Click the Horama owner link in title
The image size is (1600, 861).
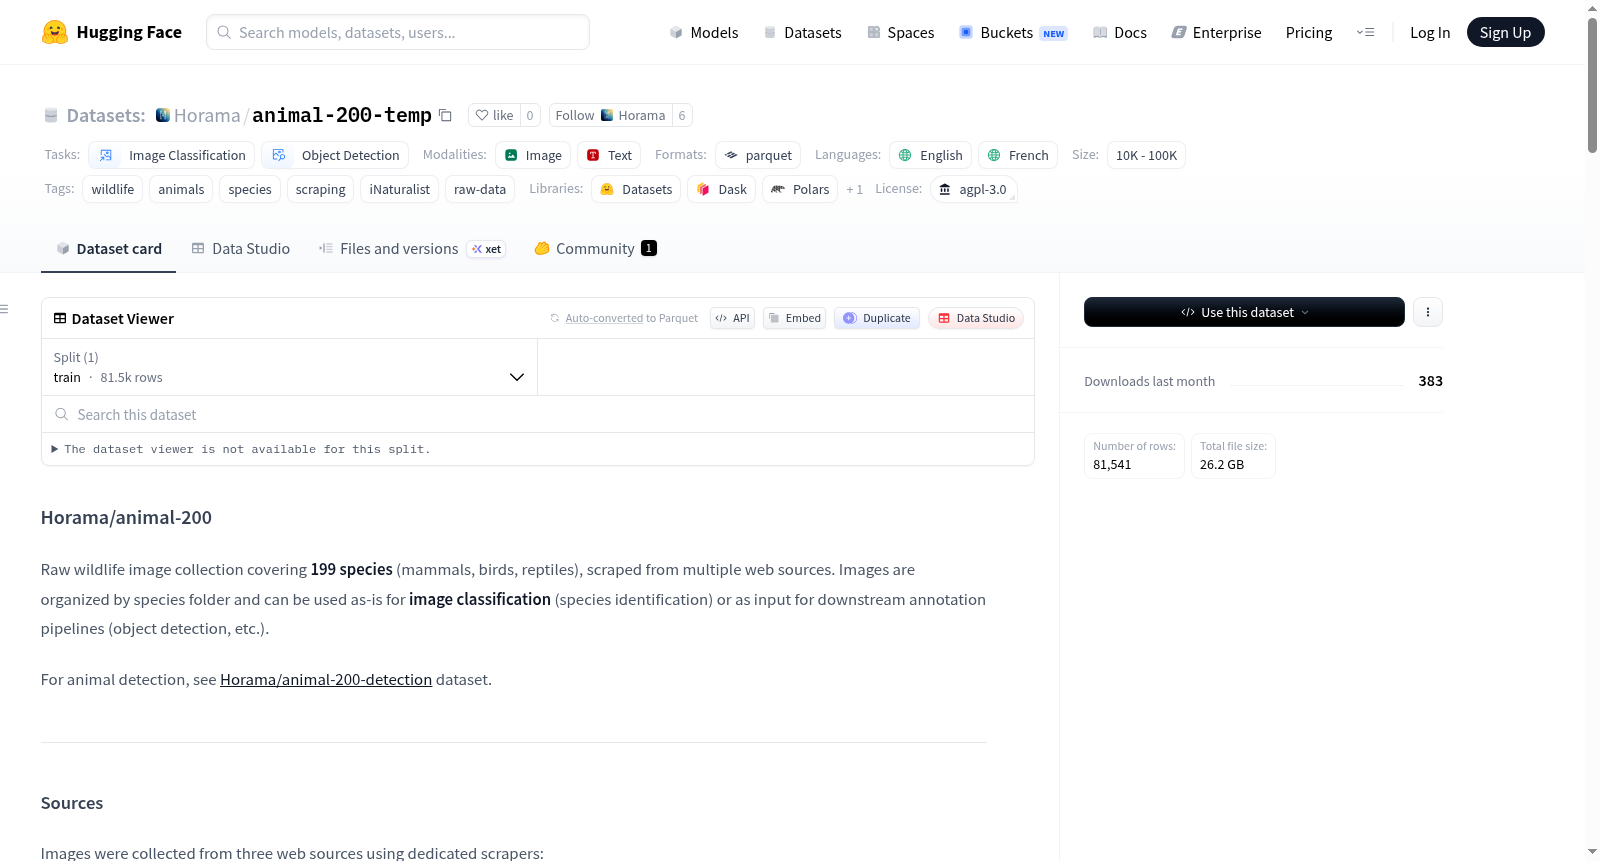[x=207, y=115]
